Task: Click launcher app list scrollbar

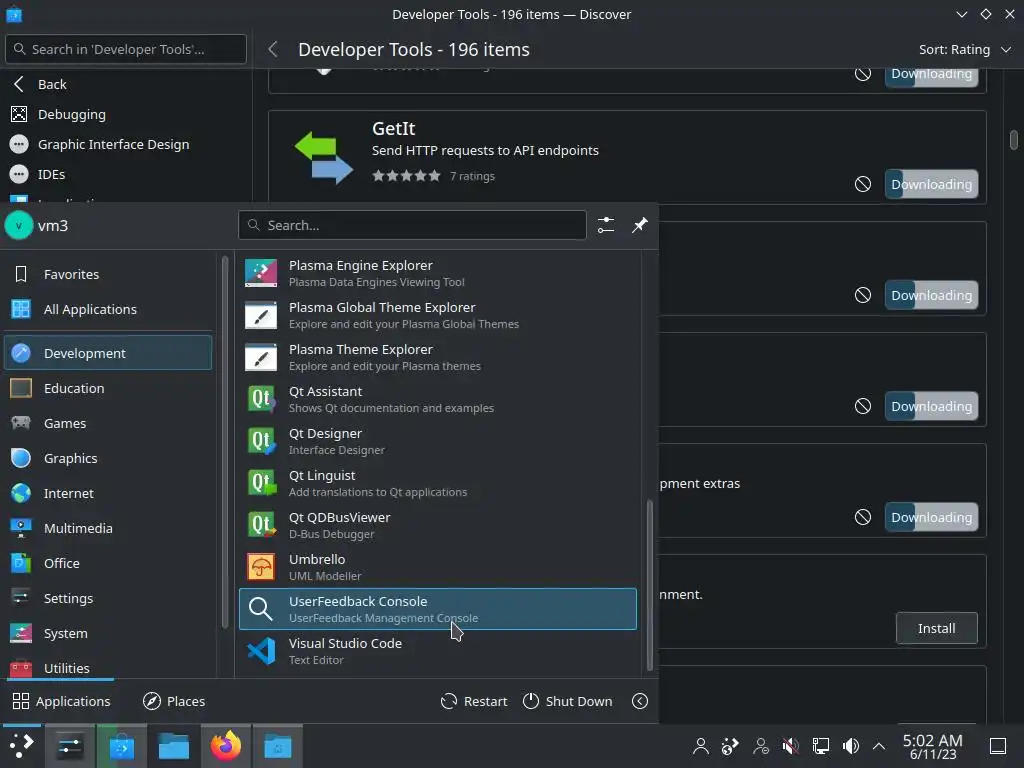Action: [x=650, y=585]
